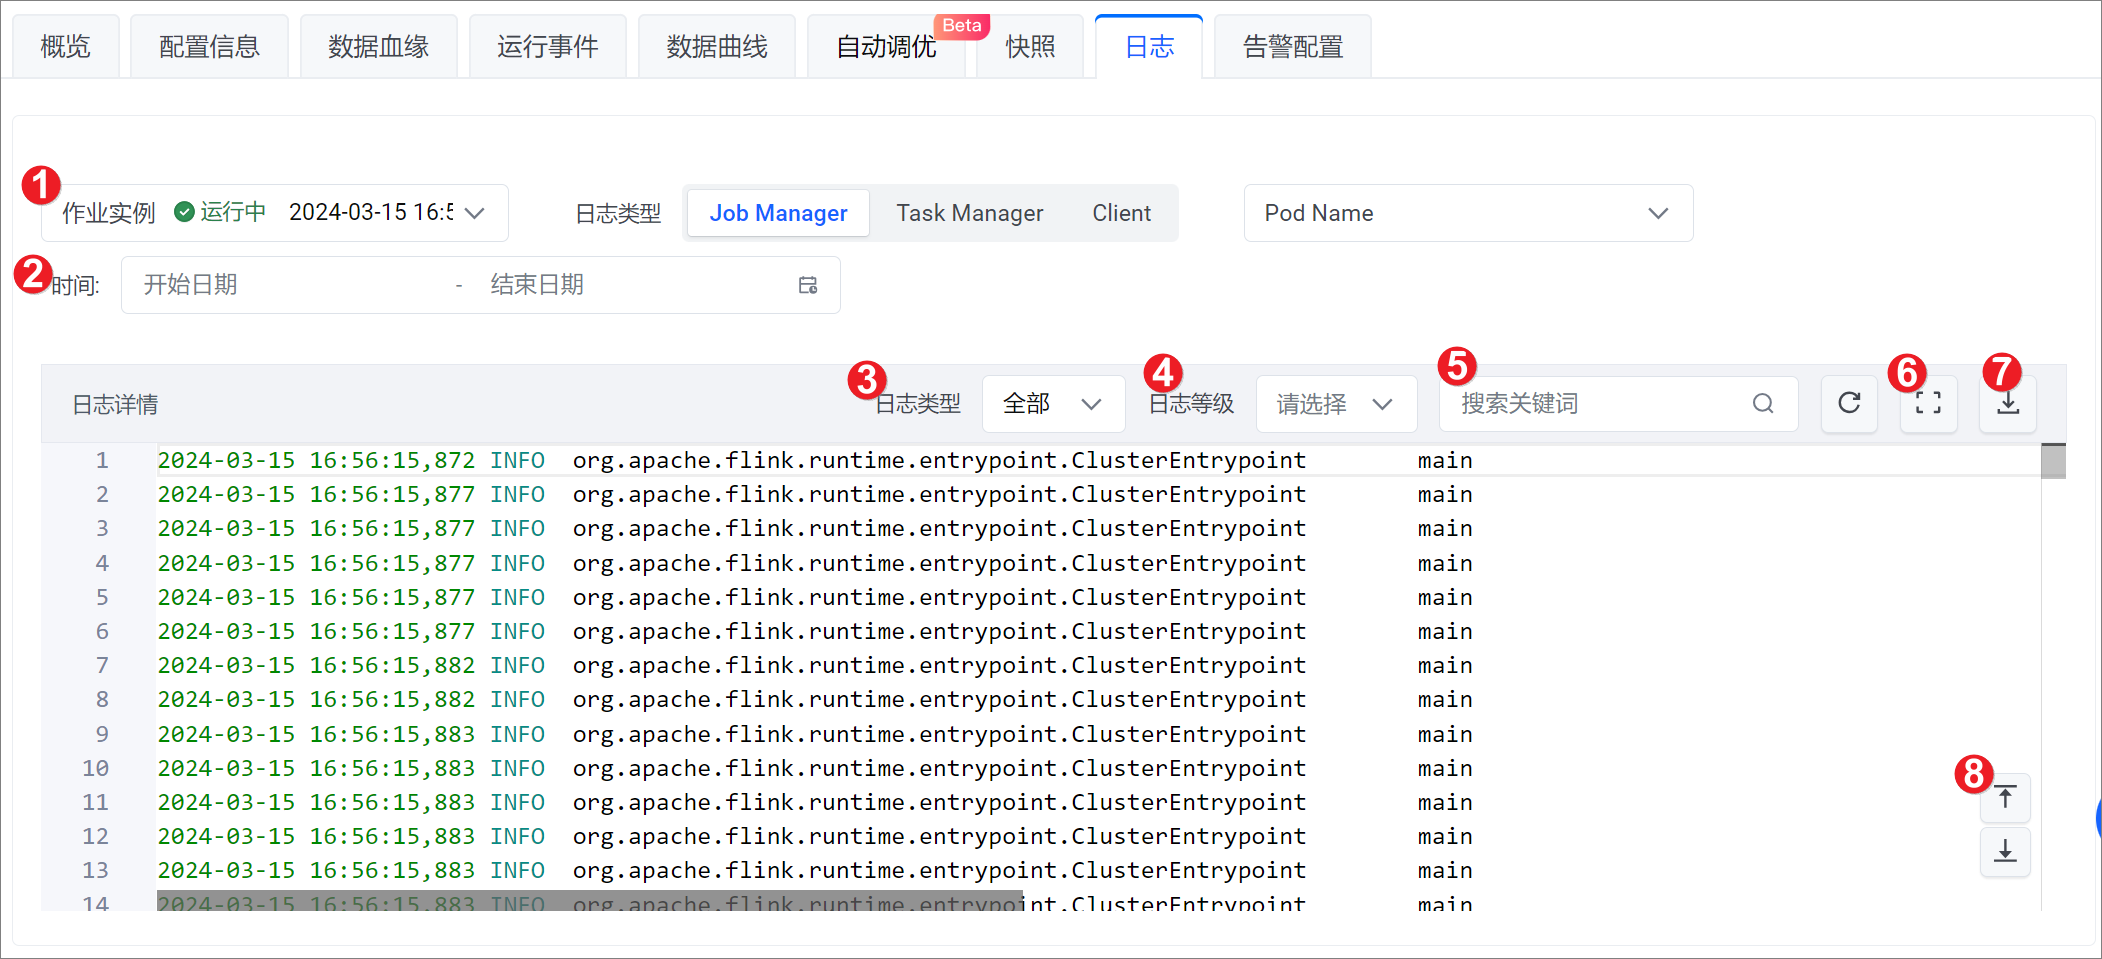Download the log file icon in the toolbar
This screenshot has height=959, width=2102.
click(2007, 403)
